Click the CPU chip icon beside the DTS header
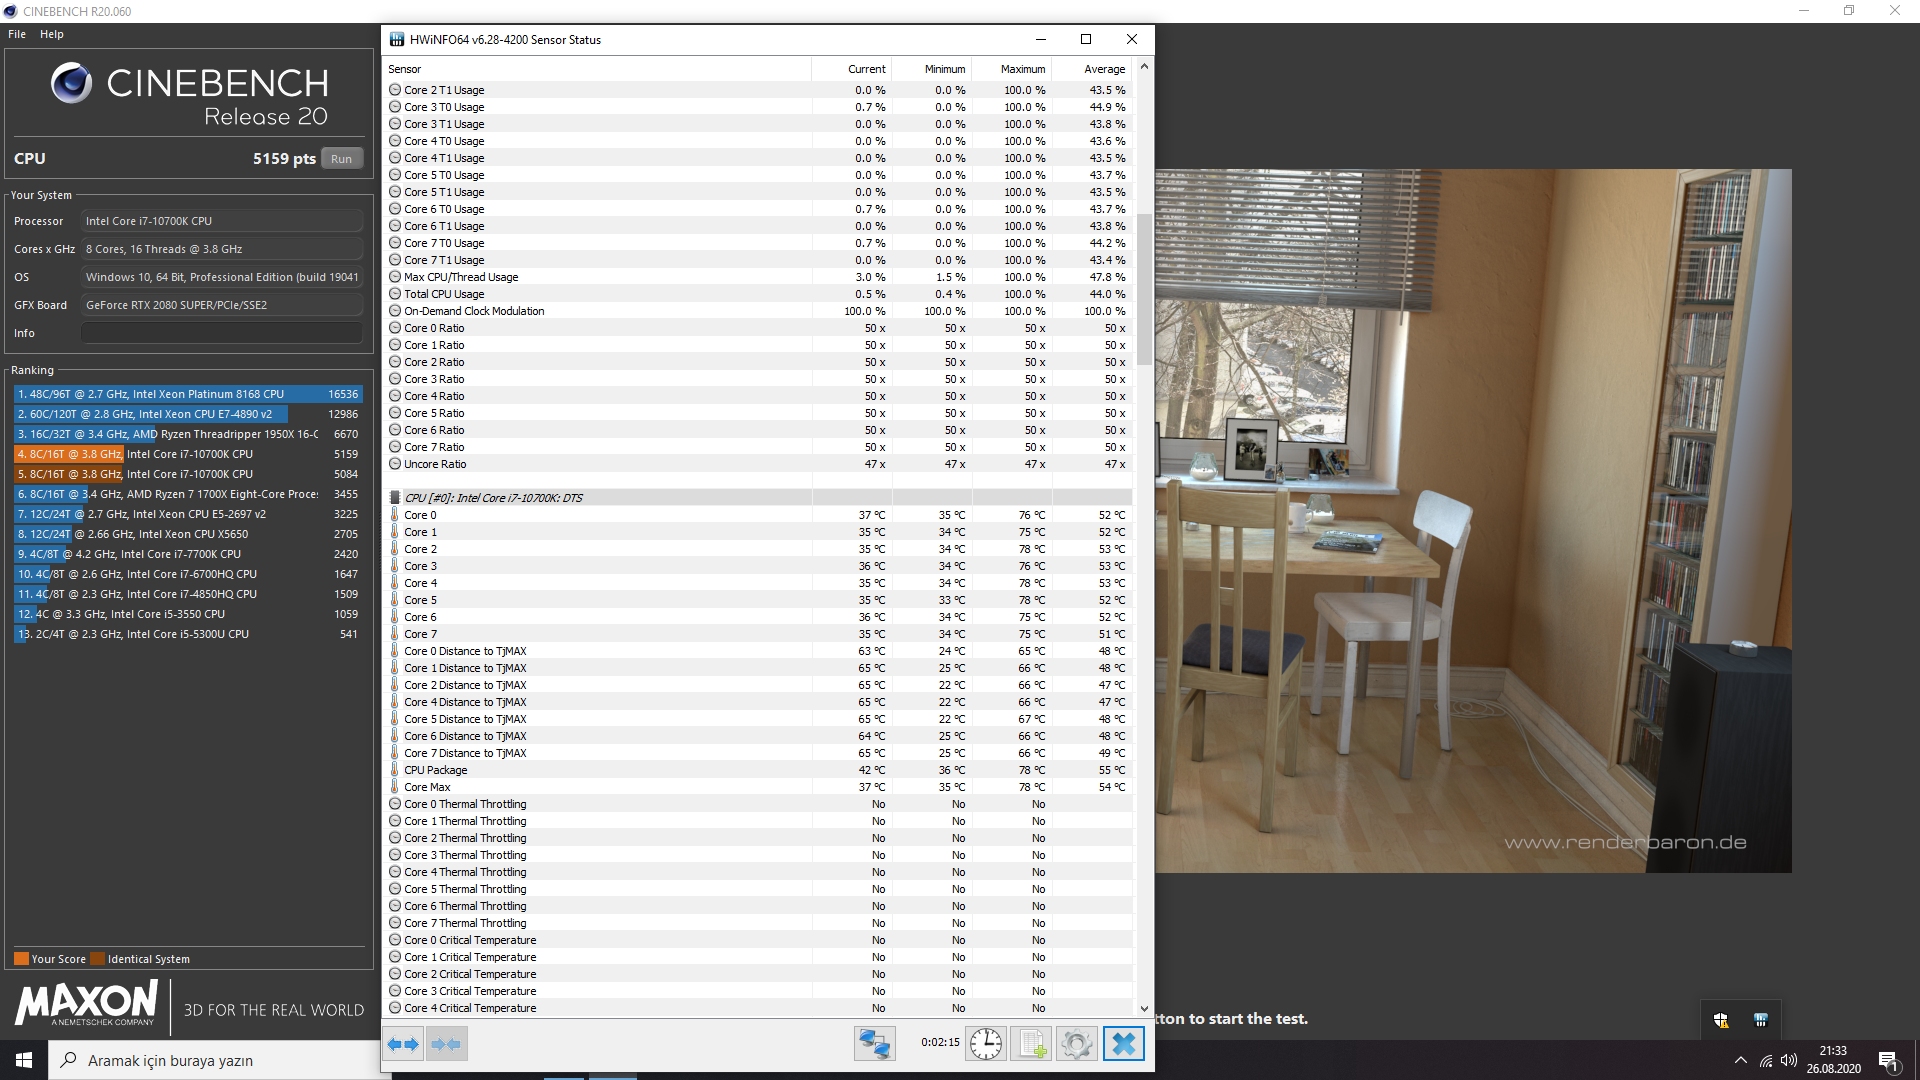 point(395,498)
